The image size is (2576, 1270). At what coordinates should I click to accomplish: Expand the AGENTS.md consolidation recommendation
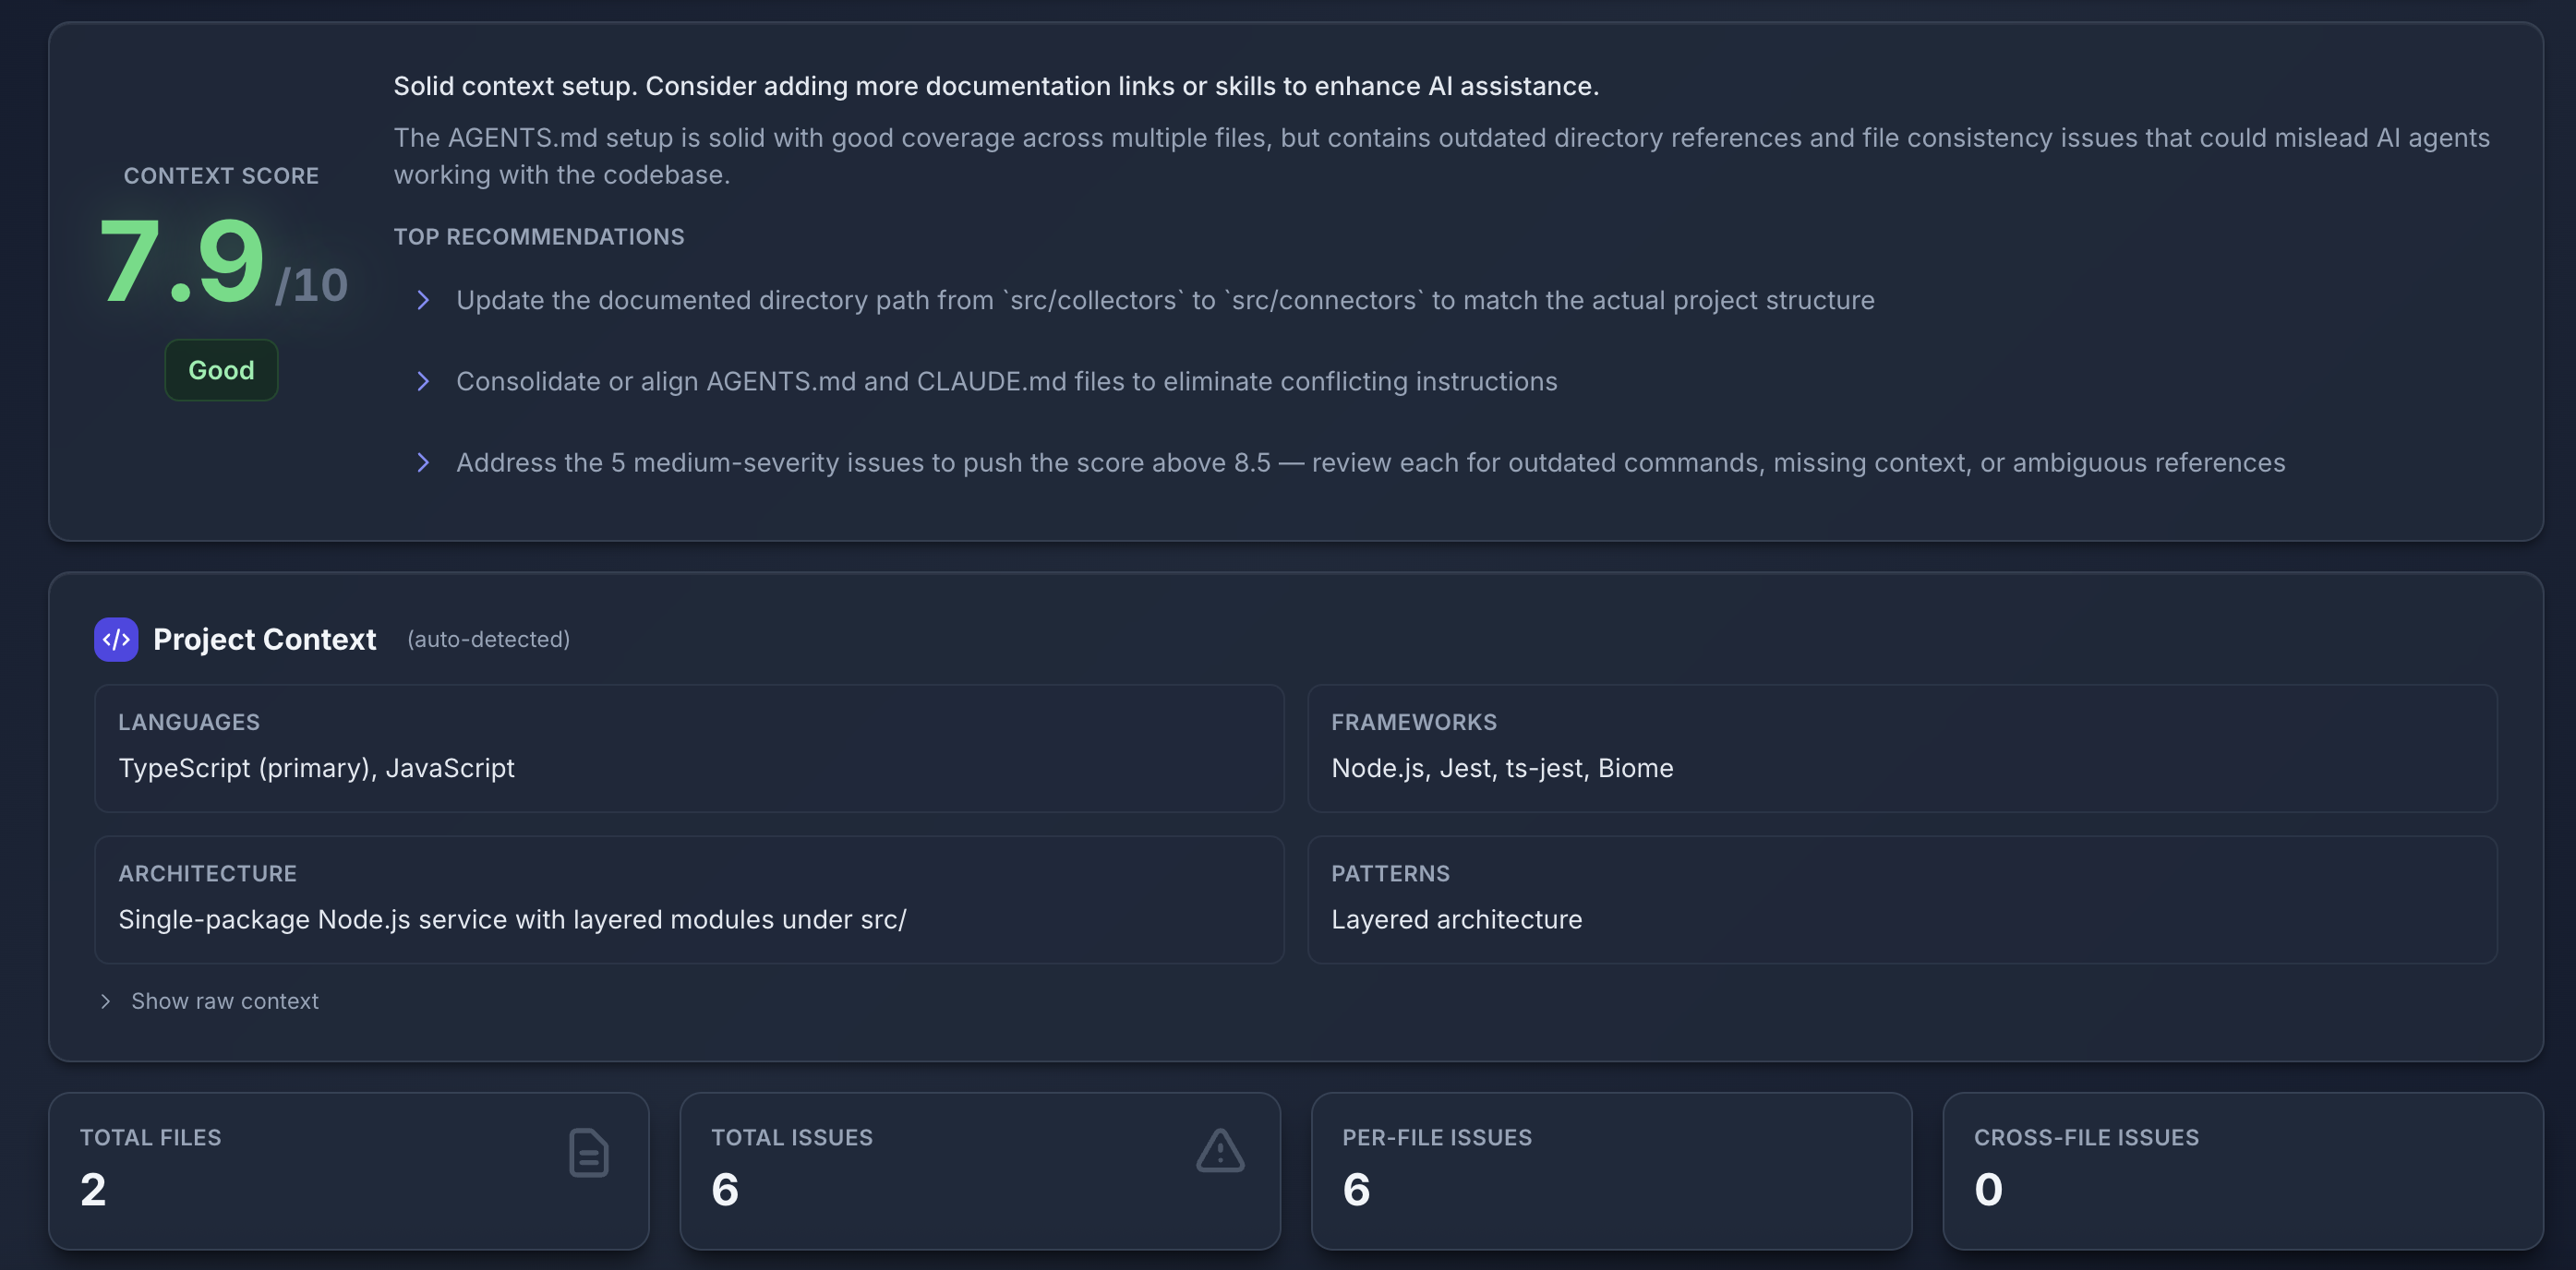tap(1006, 381)
